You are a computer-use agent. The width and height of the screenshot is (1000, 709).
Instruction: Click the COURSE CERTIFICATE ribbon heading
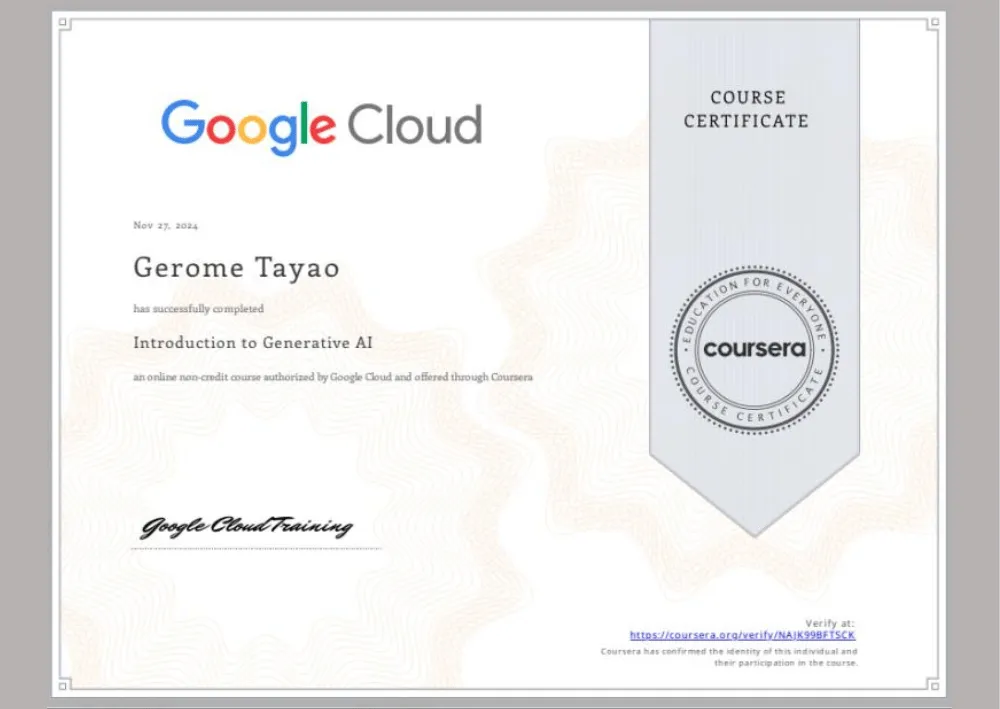pos(746,109)
